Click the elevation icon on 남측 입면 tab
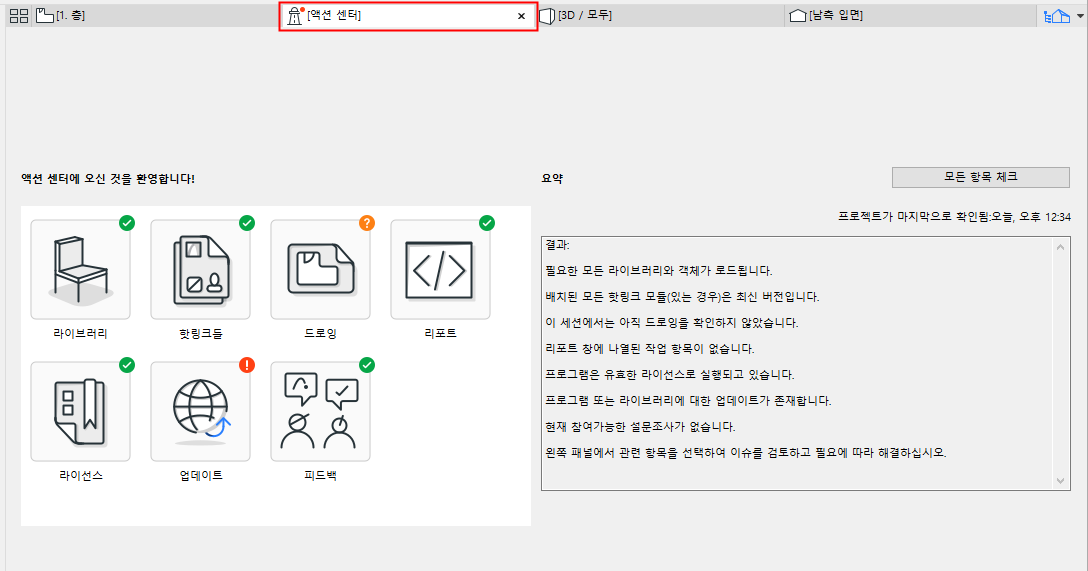This screenshot has width=1088, height=571. 798,15
